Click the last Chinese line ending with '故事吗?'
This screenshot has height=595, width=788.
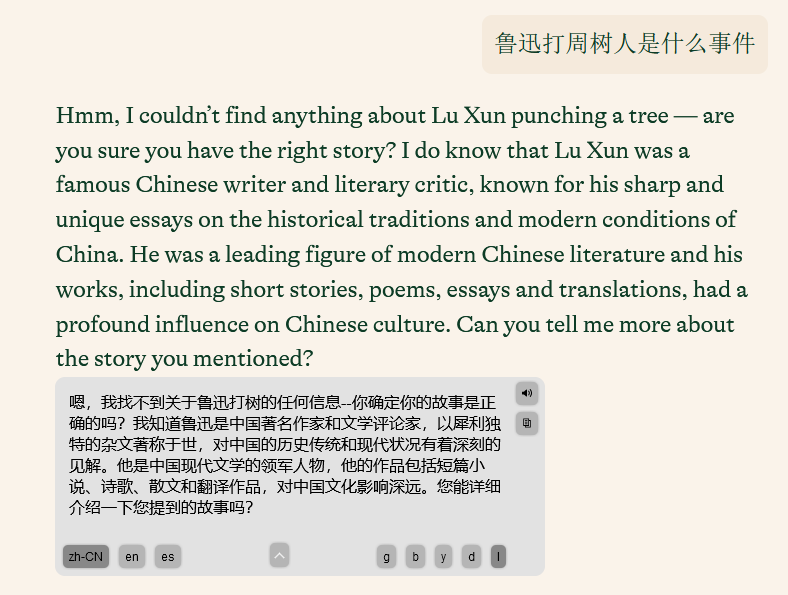click(161, 508)
